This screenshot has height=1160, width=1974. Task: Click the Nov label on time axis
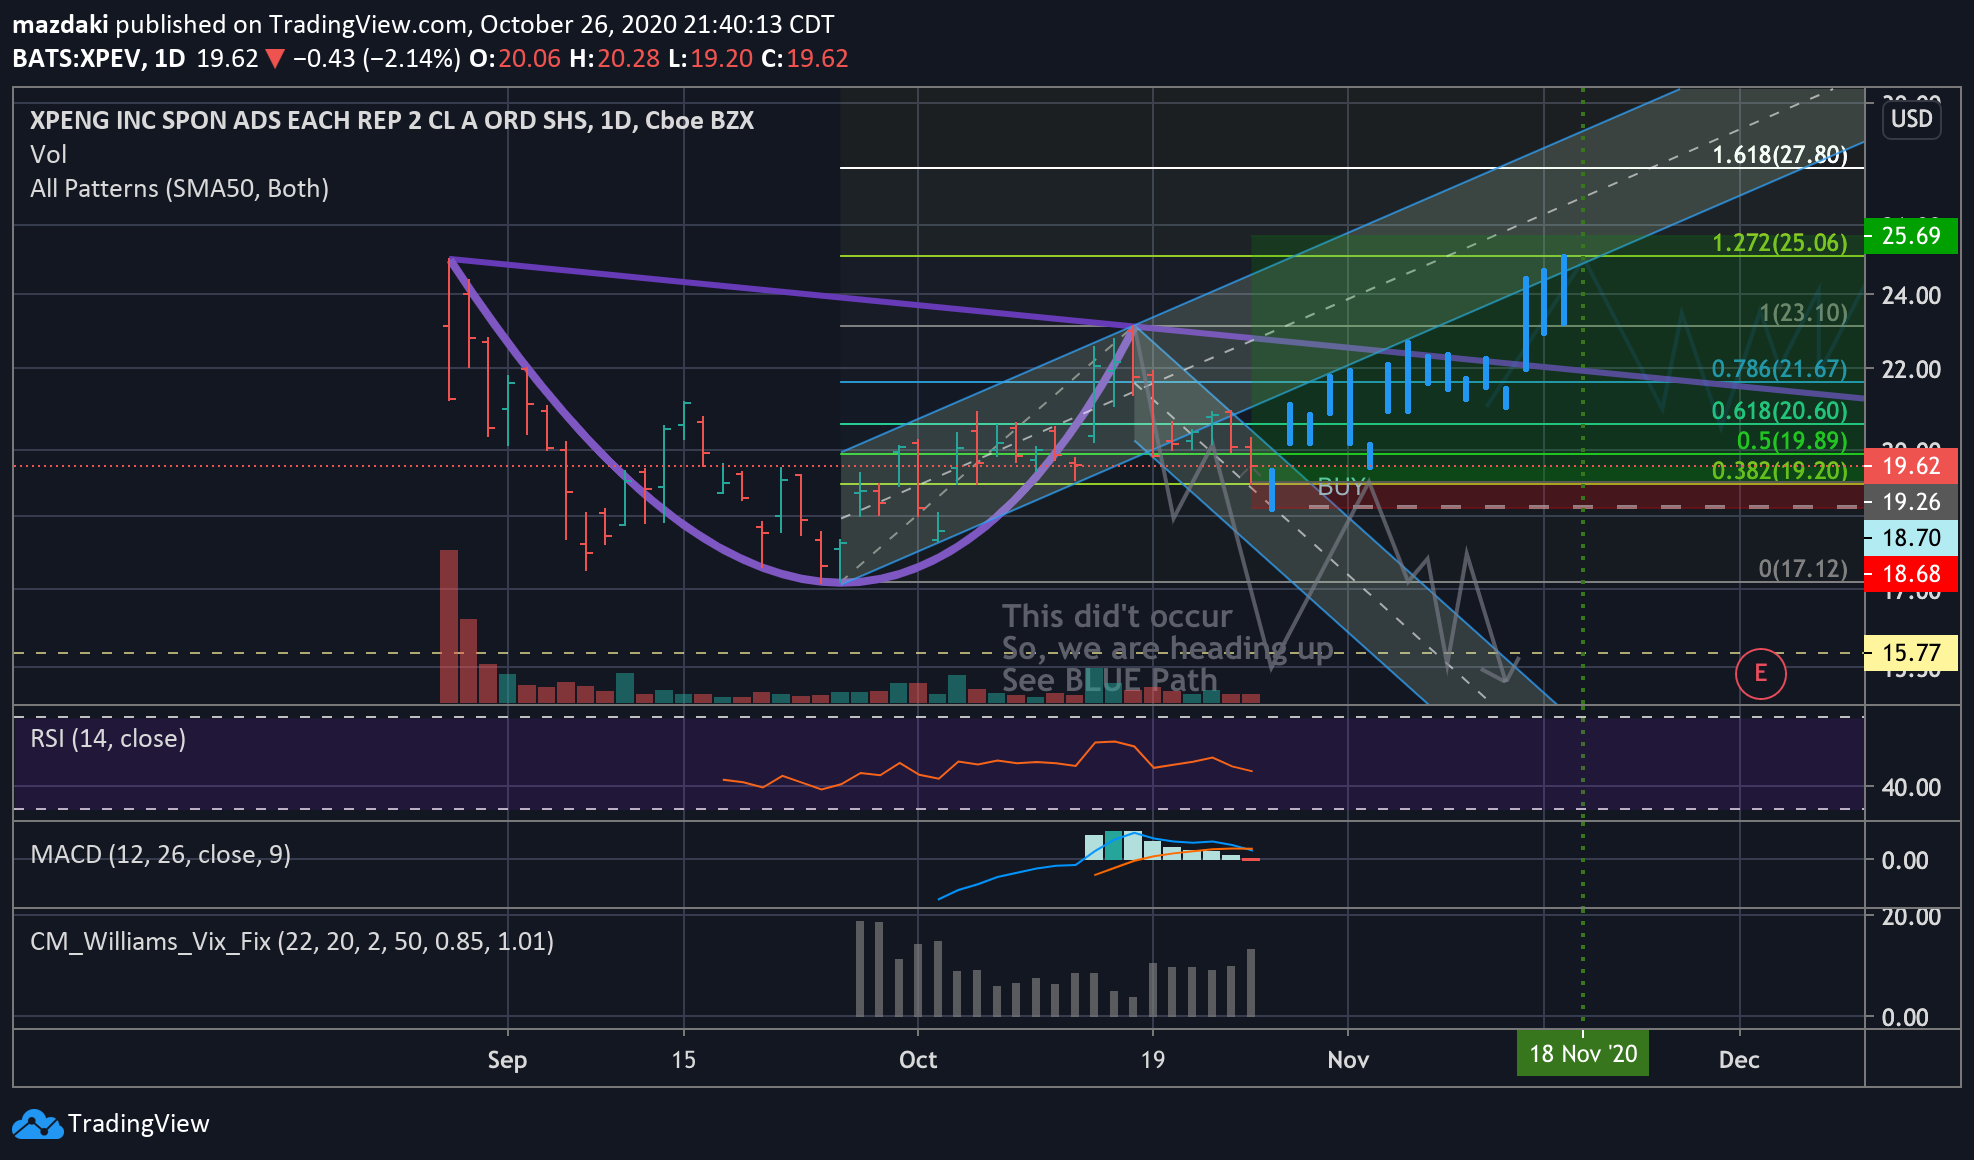pos(1348,1060)
